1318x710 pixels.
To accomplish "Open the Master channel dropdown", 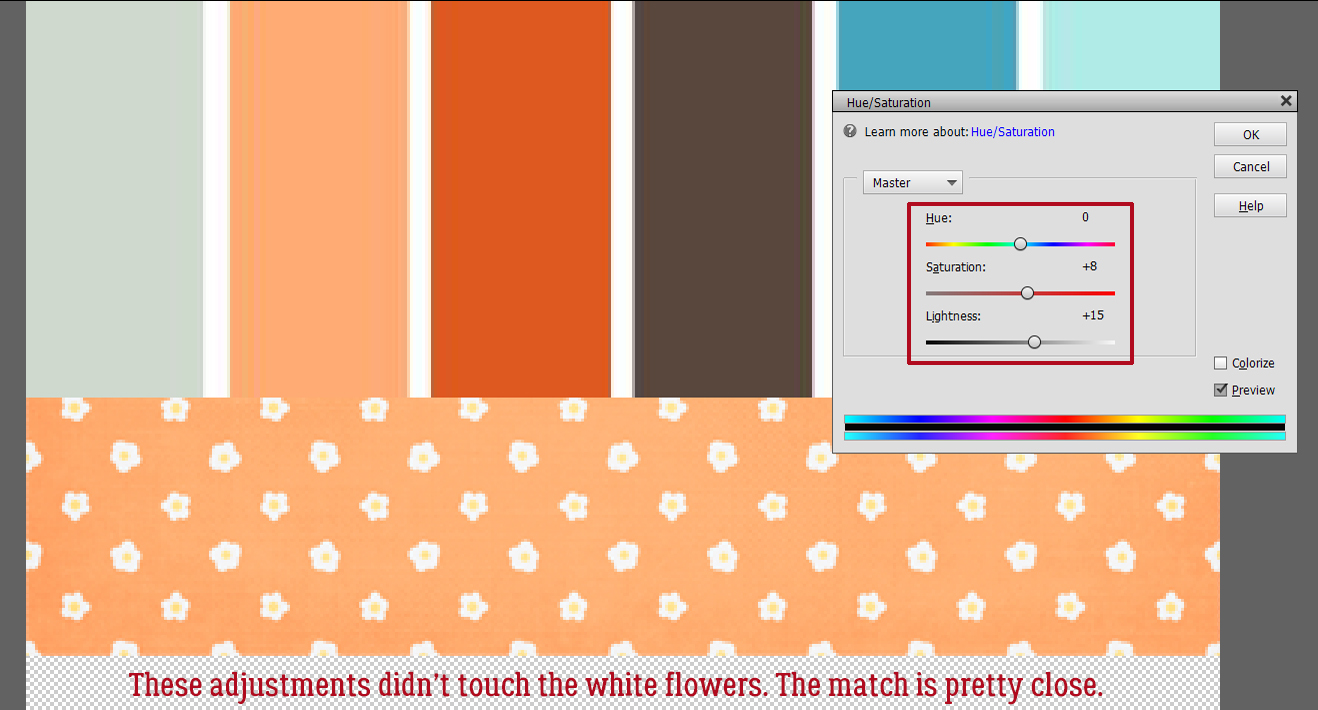I will 913,183.
